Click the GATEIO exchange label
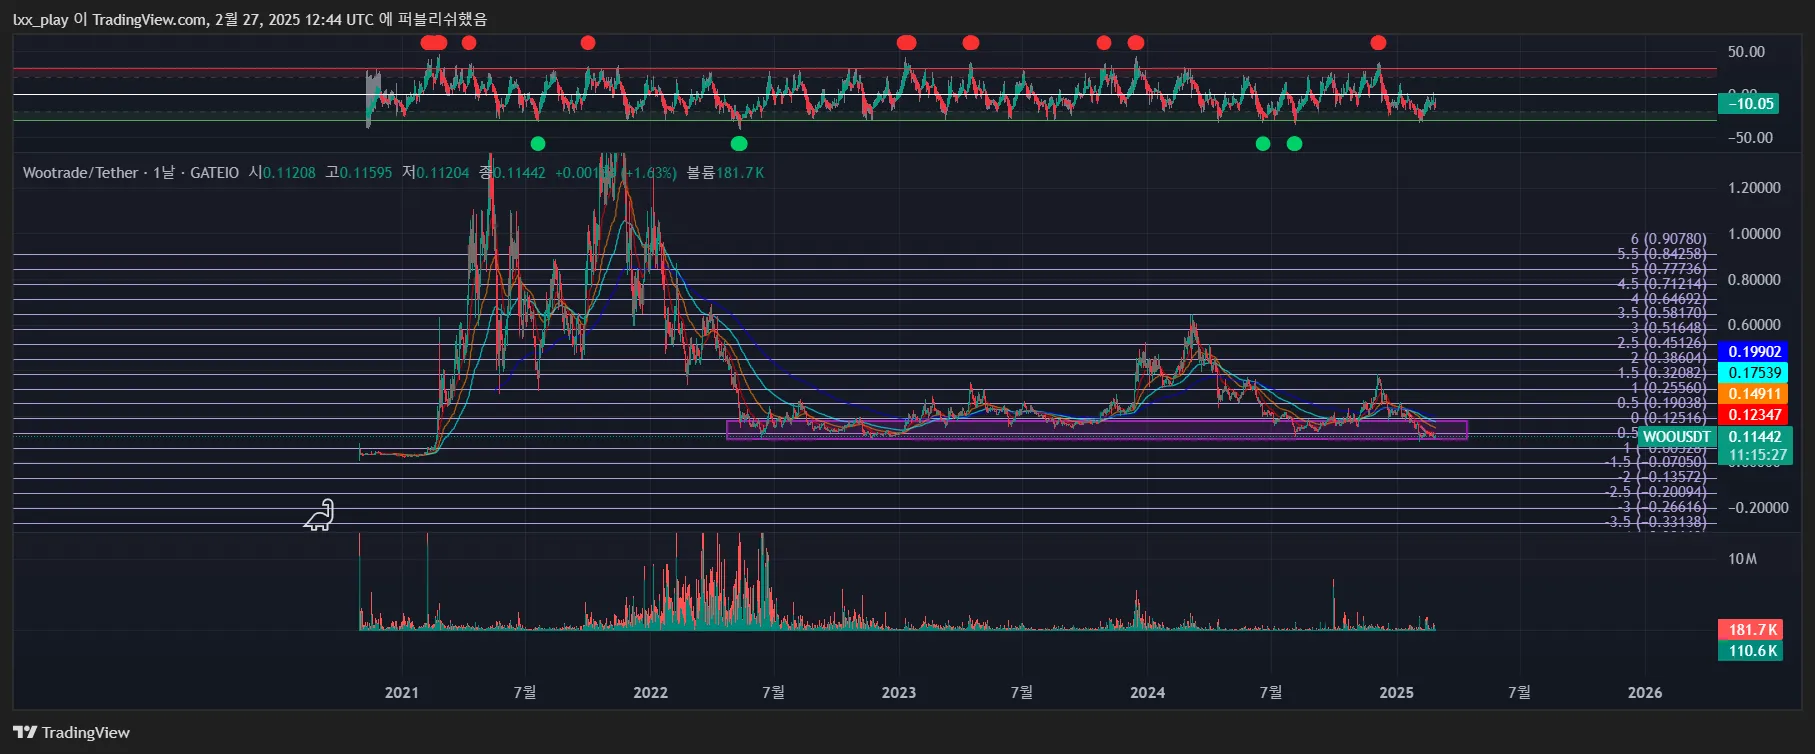 214,173
